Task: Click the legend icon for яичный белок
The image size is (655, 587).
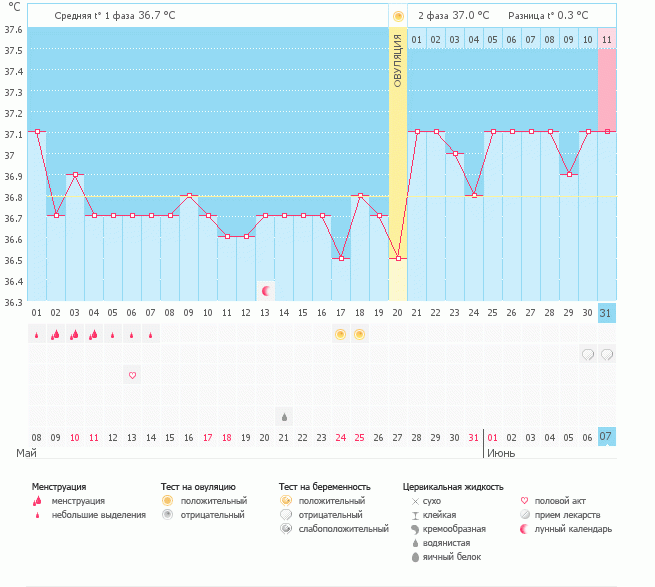Action: point(415,557)
